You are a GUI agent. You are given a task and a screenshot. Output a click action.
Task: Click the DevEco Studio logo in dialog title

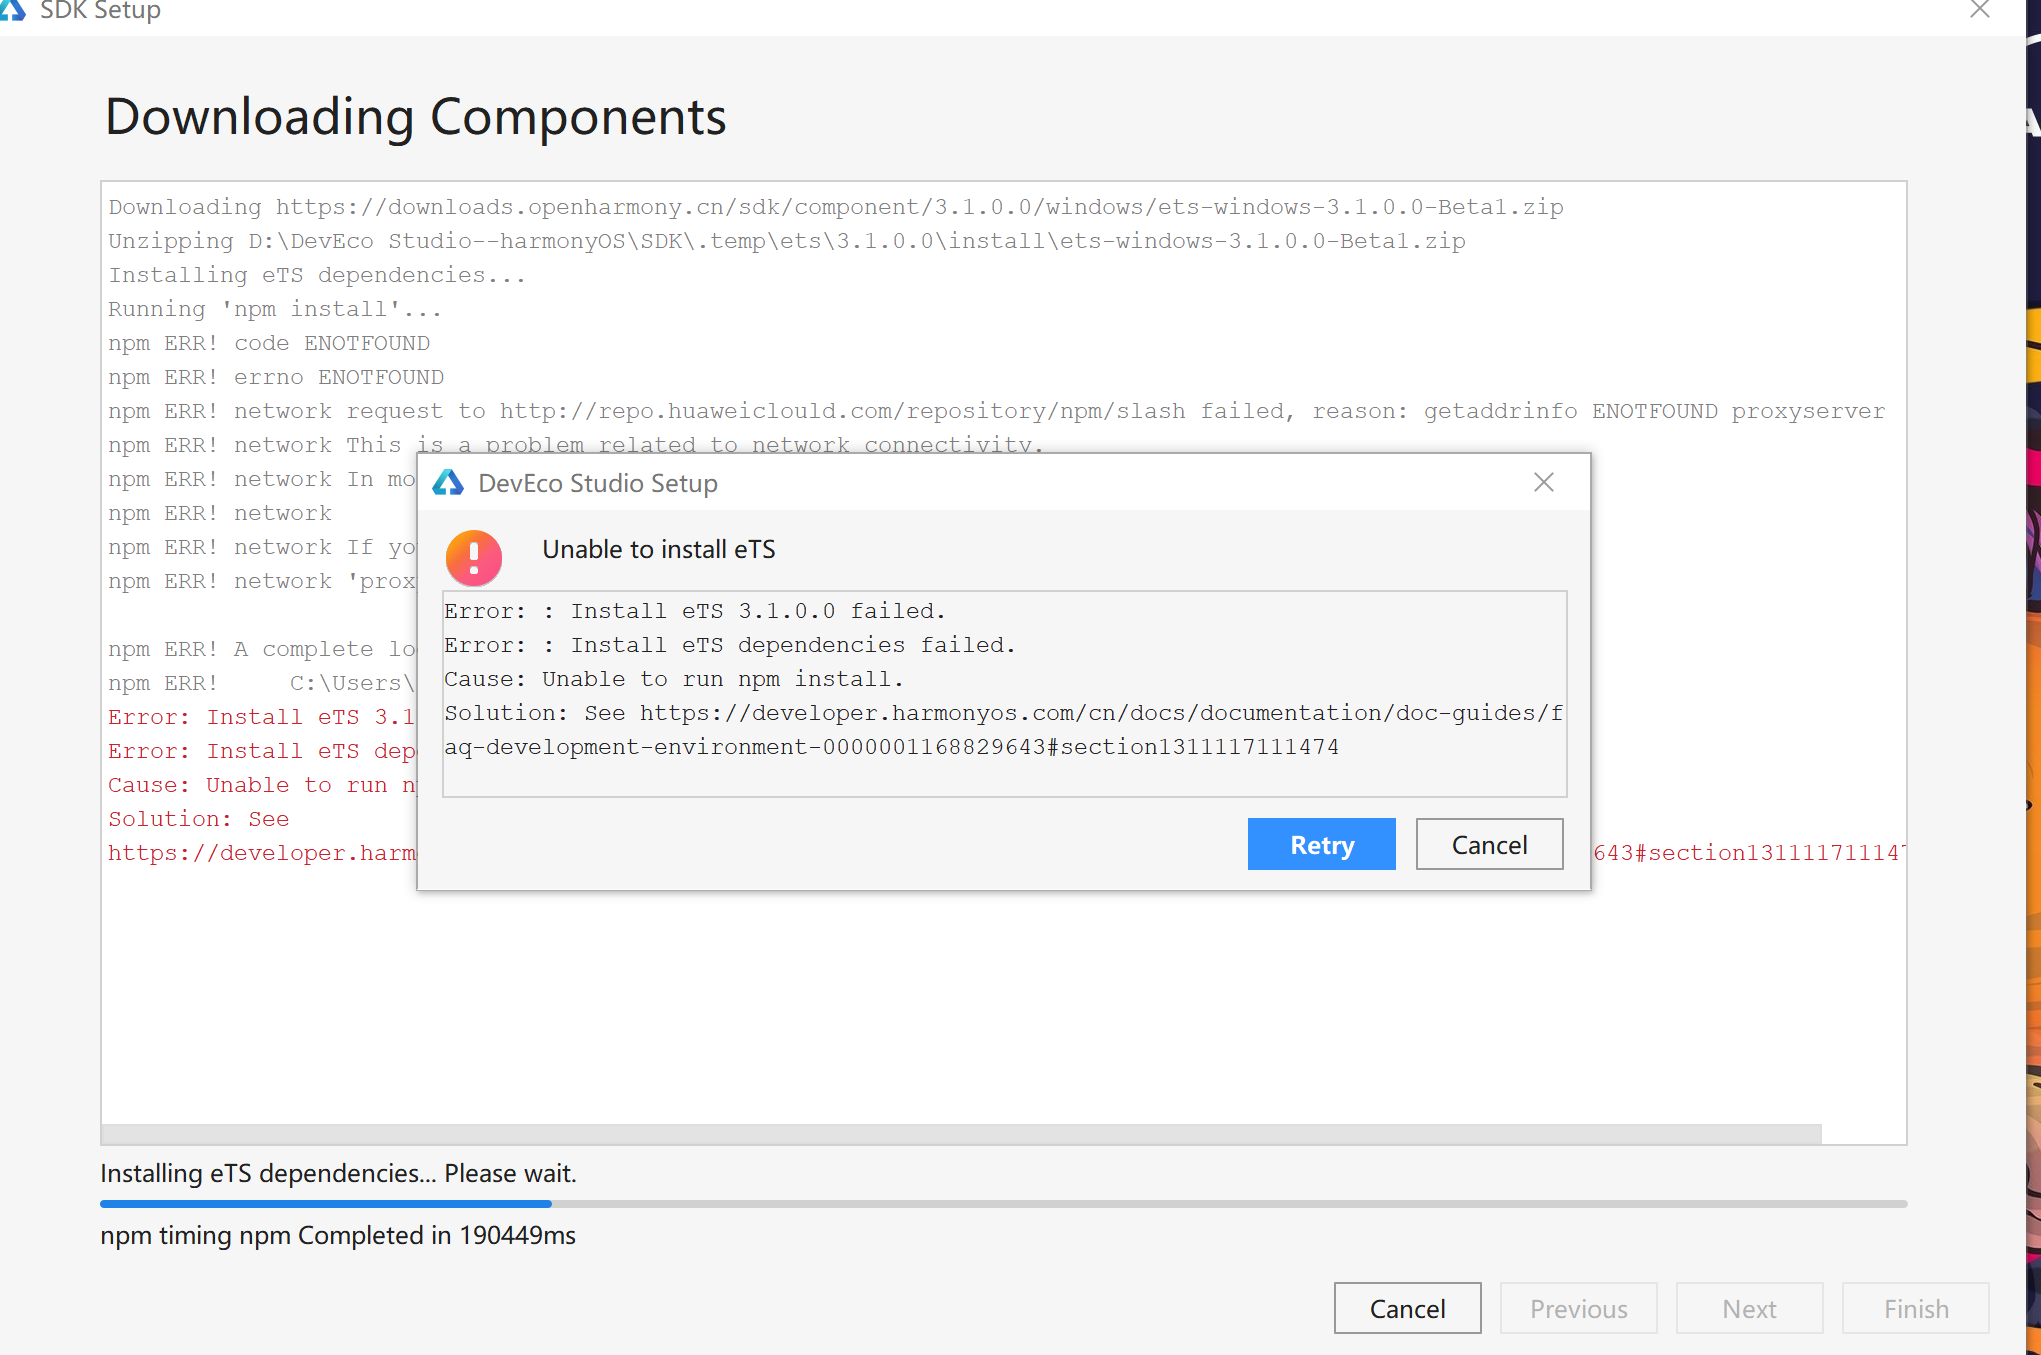coord(448,483)
